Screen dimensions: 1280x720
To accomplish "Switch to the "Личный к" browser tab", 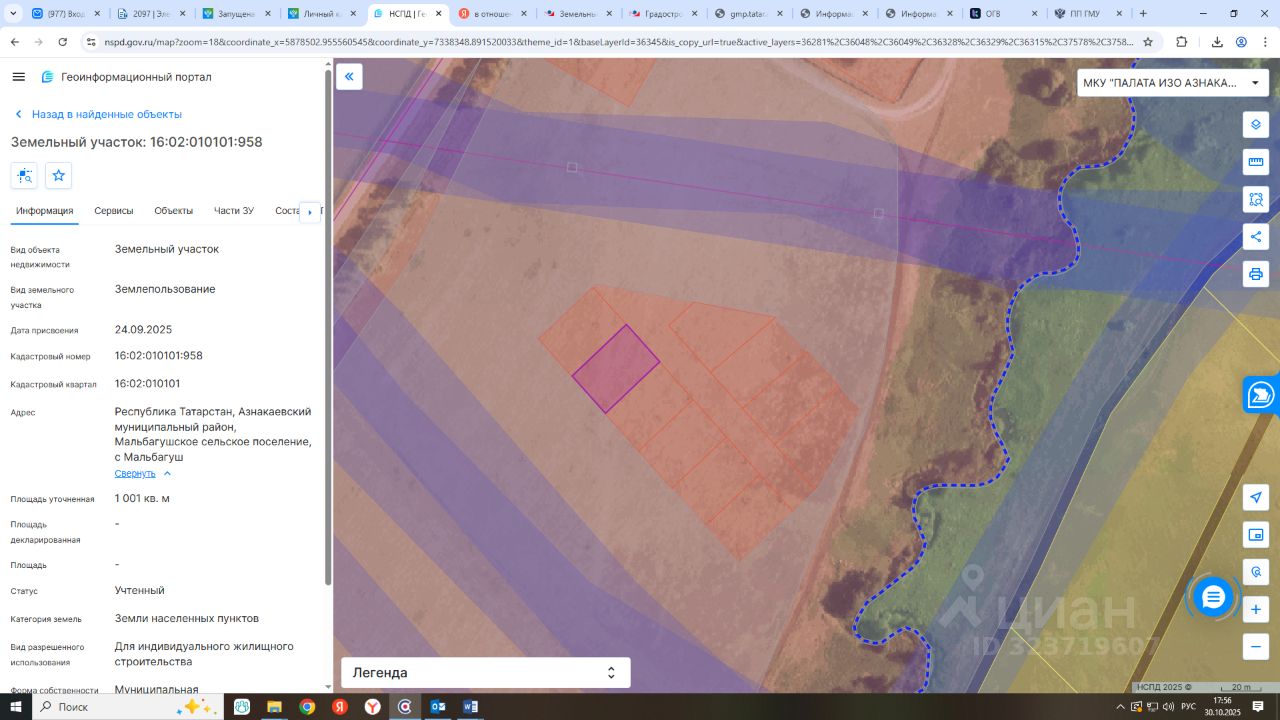I will [322, 14].
